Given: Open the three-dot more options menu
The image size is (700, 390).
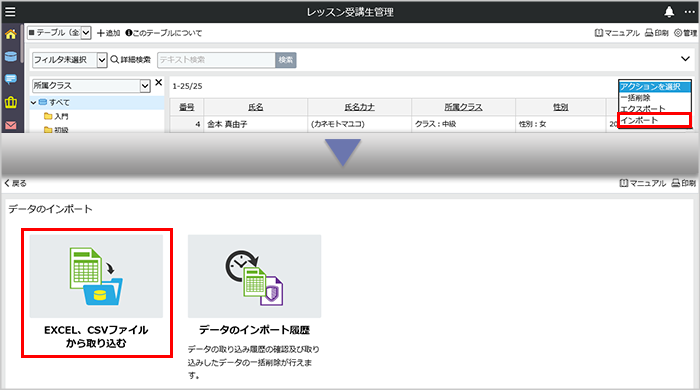Looking at the screenshot, I should 689,12.
